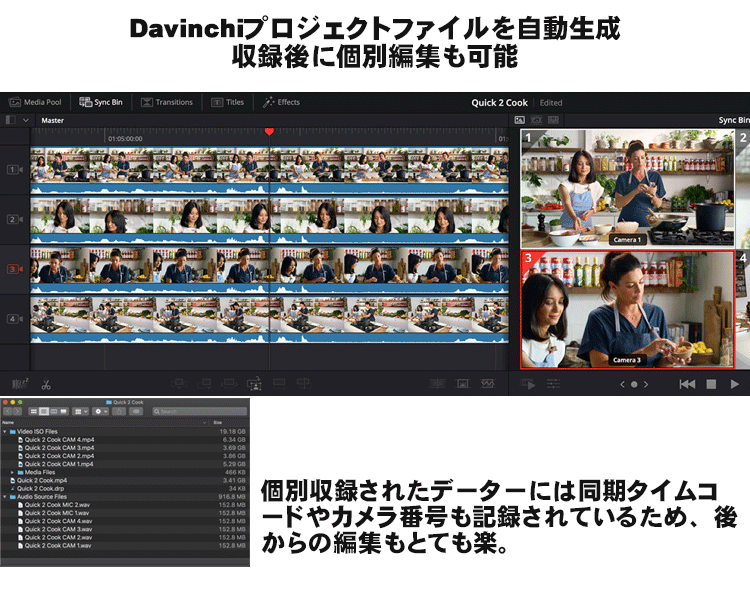Click the red playhead marker on the ruler
This screenshot has height=595, width=750.
269,131
